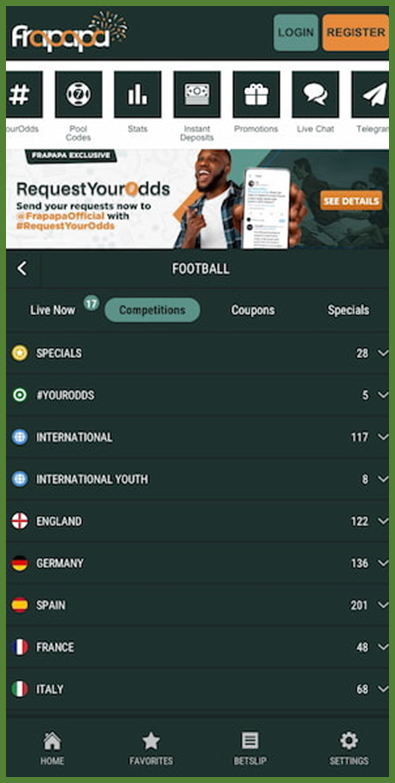
Task: Expand the ENGLAND competitions list
Action: click(x=198, y=521)
